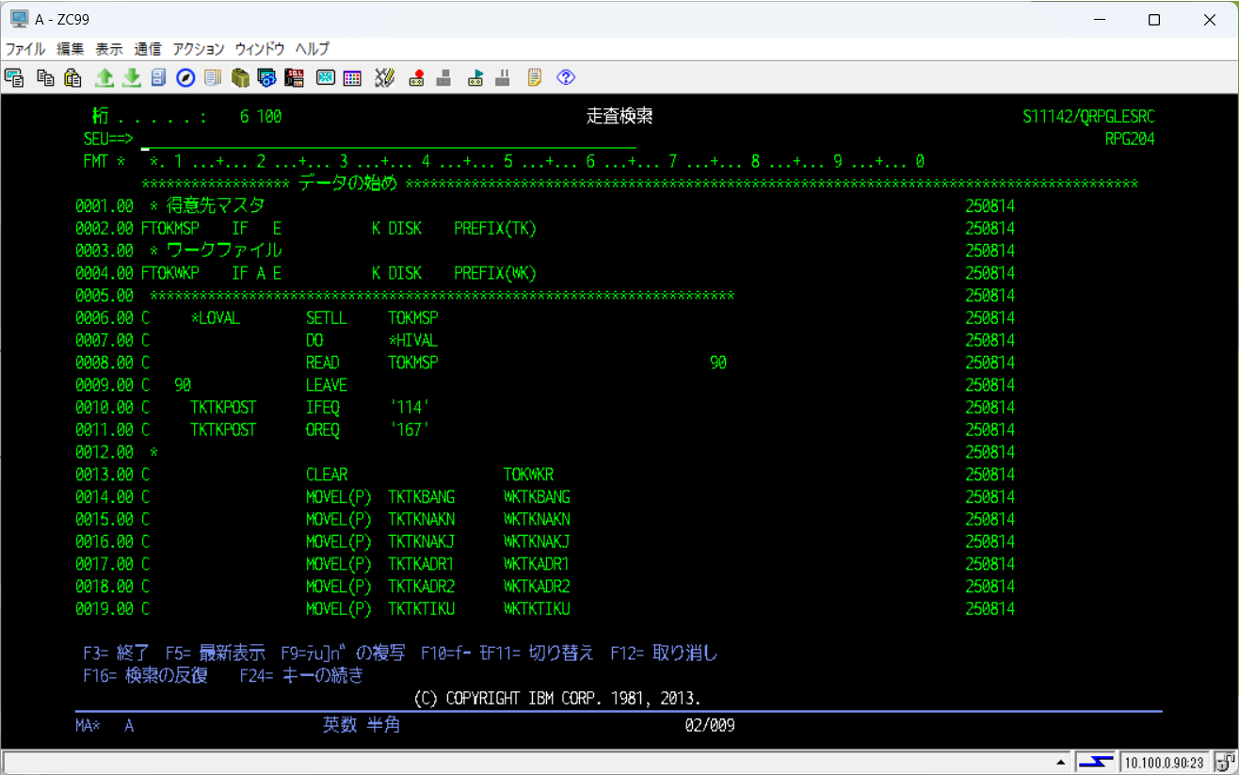
Task: Click the document pages icon
Action: (x=212, y=78)
